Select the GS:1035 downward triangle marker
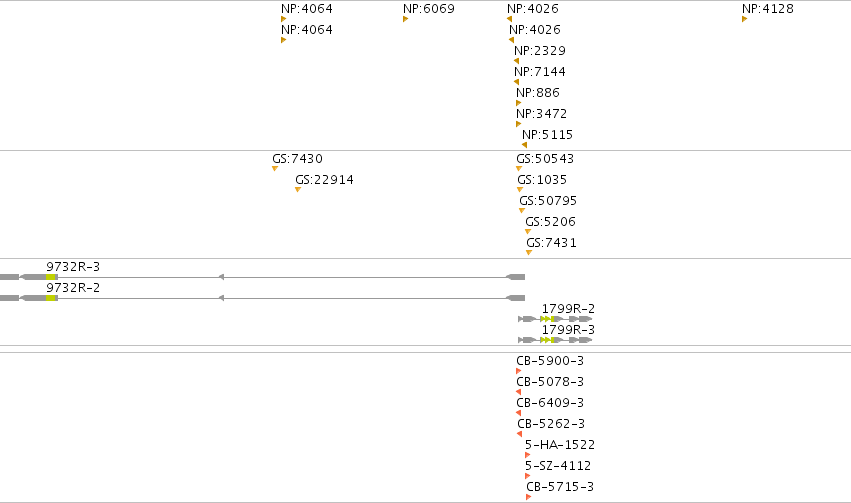 click(x=520, y=189)
